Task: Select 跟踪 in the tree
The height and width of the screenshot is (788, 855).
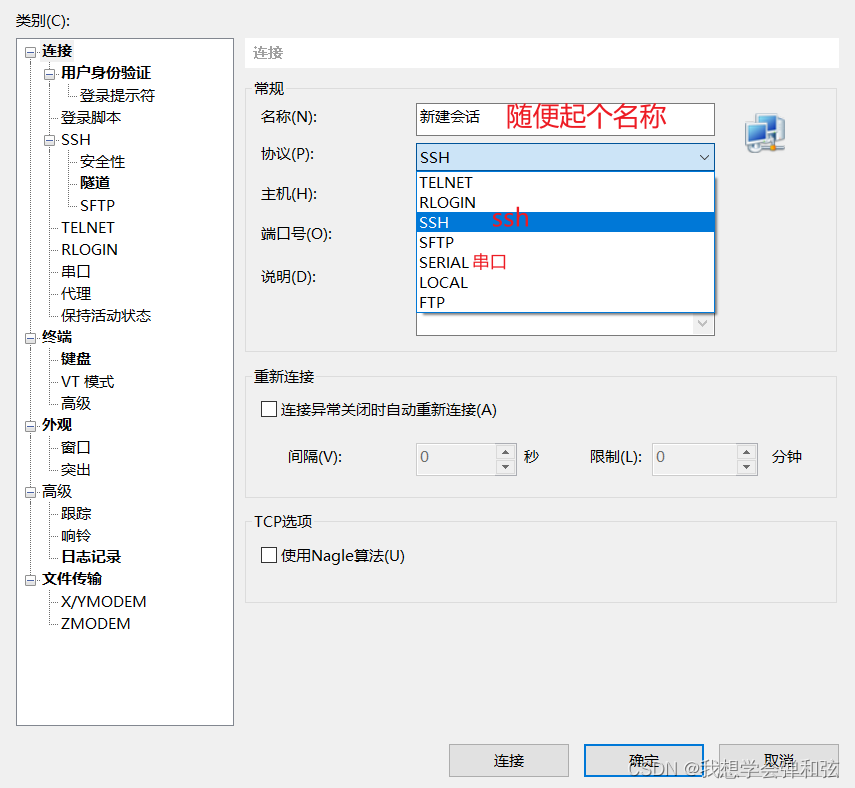Action: coord(76,513)
